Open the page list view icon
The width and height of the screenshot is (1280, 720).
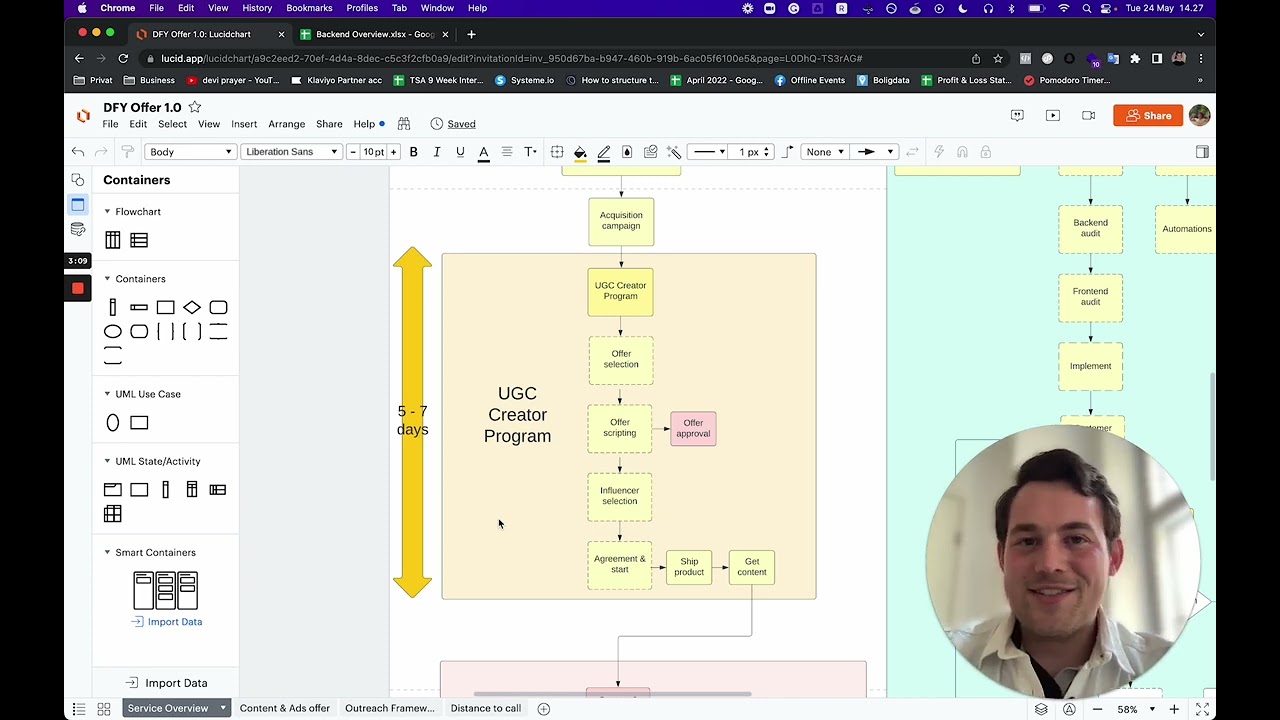pyautogui.click(x=79, y=709)
